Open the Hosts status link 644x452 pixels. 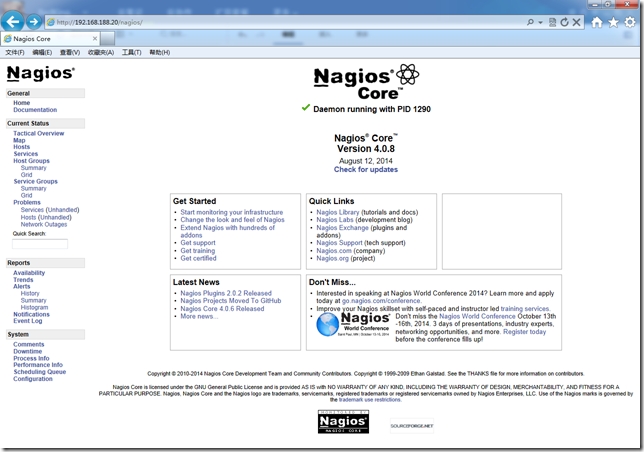coord(21,147)
